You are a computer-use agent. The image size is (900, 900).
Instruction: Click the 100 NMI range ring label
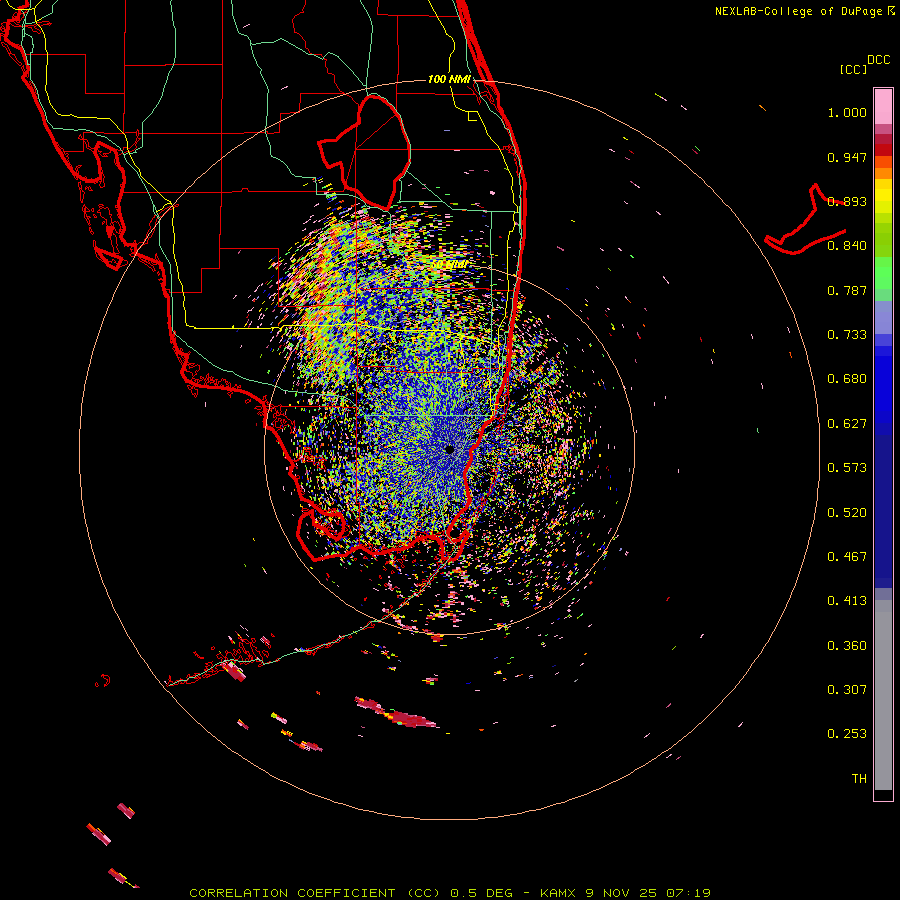[449, 79]
